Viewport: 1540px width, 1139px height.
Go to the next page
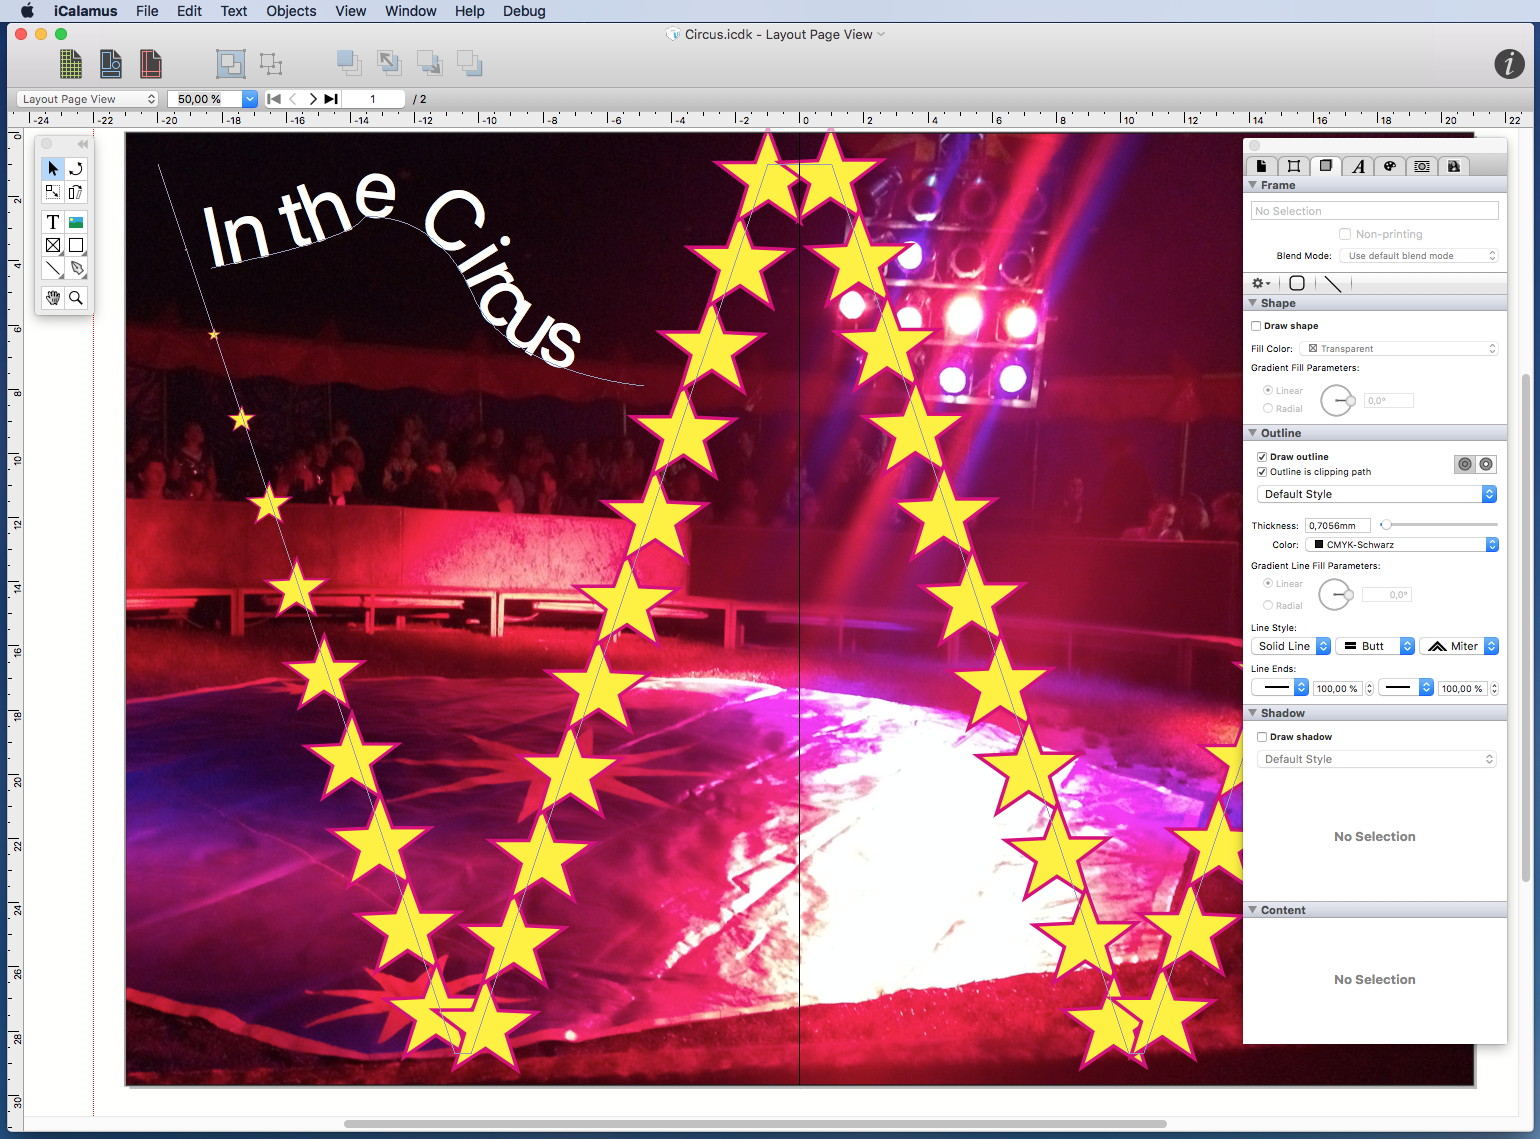[x=312, y=99]
